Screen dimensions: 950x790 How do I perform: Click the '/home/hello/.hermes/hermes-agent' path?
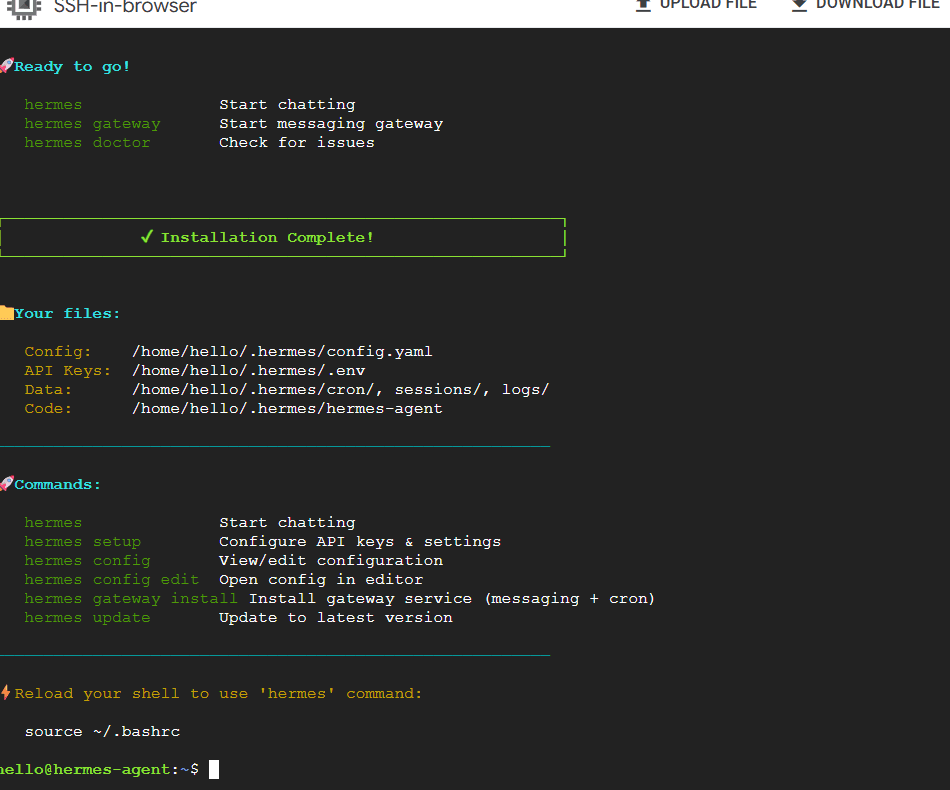tap(287, 408)
